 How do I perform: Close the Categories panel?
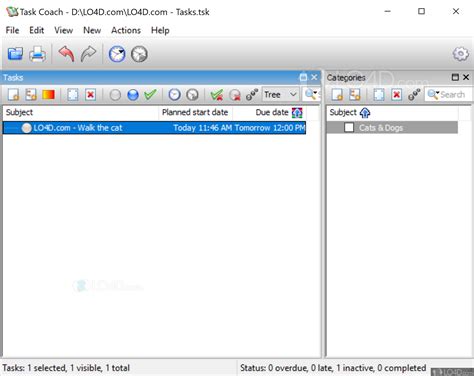(466, 77)
